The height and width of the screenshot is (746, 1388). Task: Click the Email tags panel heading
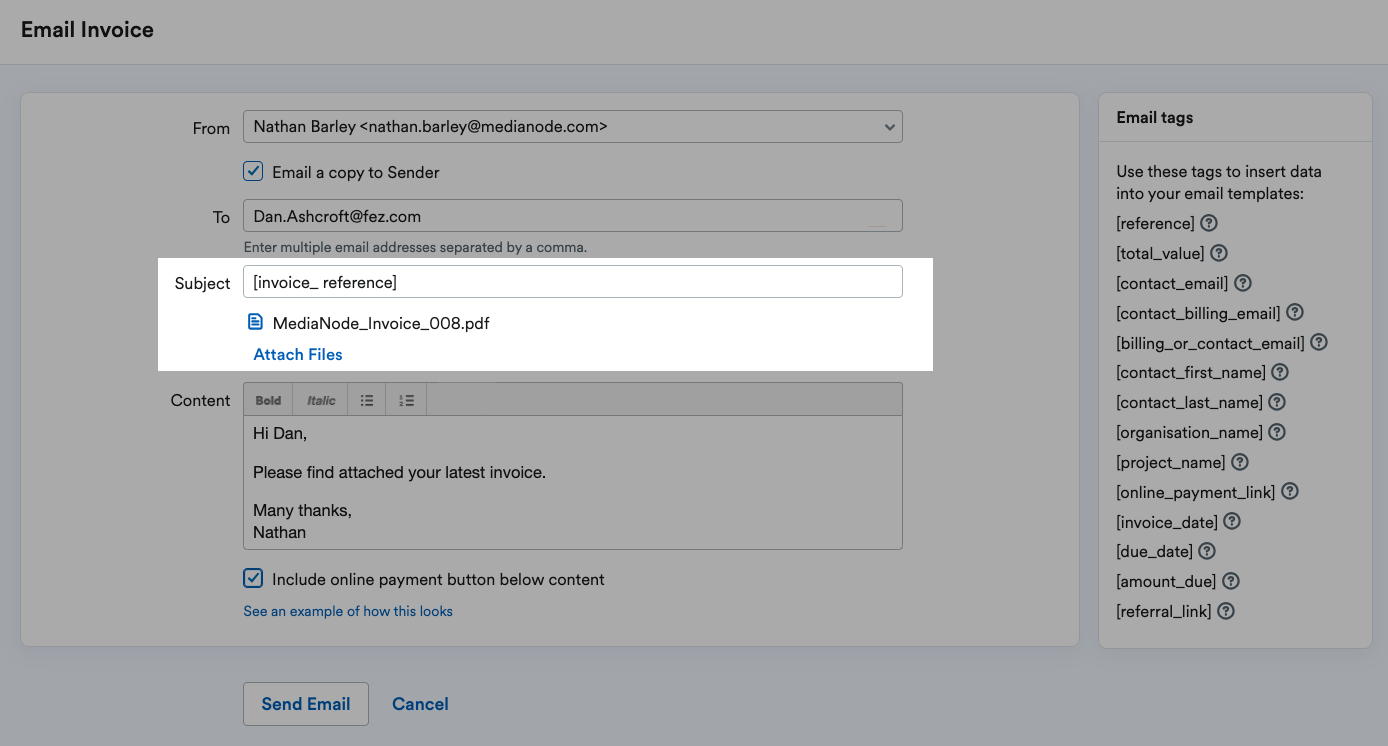1154,117
